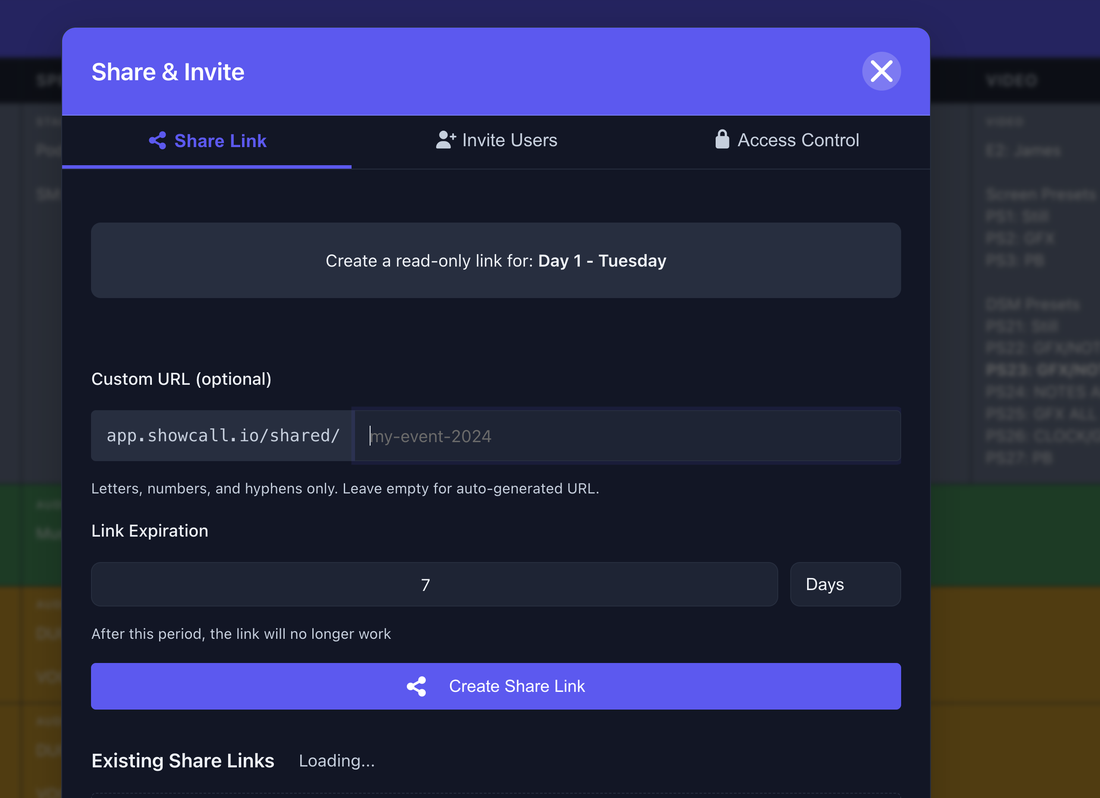Close the Share & Invite dialog
This screenshot has width=1100, height=798.
(881, 72)
